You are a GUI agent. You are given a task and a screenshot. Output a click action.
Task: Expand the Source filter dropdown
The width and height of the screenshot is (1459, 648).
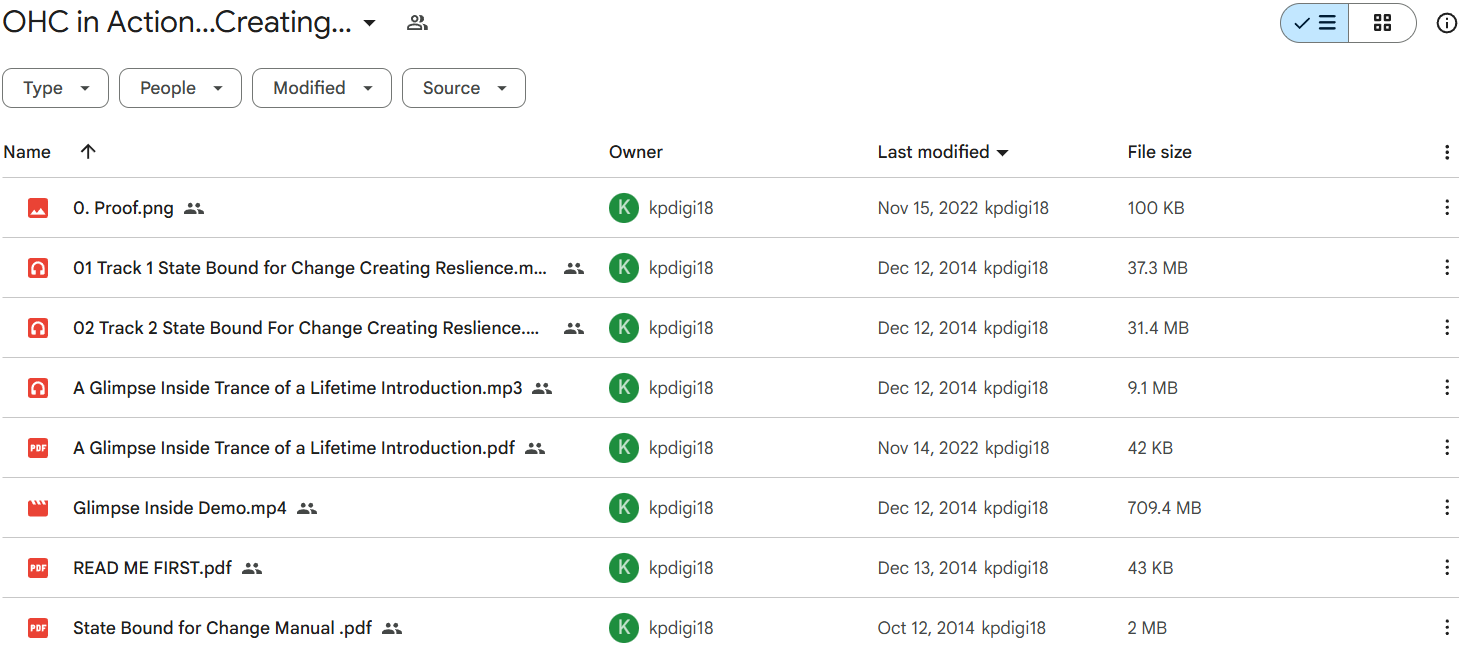tap(463, 88)
